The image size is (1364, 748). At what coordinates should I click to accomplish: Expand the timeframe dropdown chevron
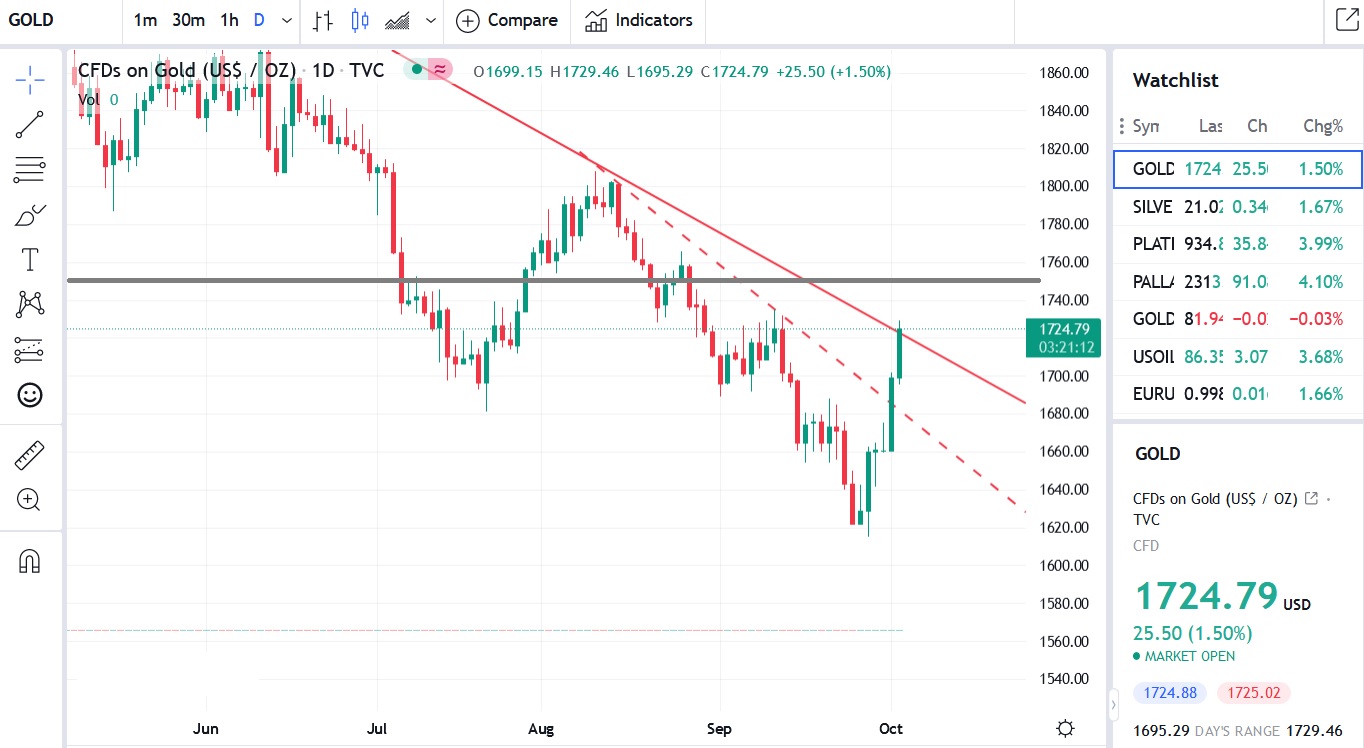point(287,20)
